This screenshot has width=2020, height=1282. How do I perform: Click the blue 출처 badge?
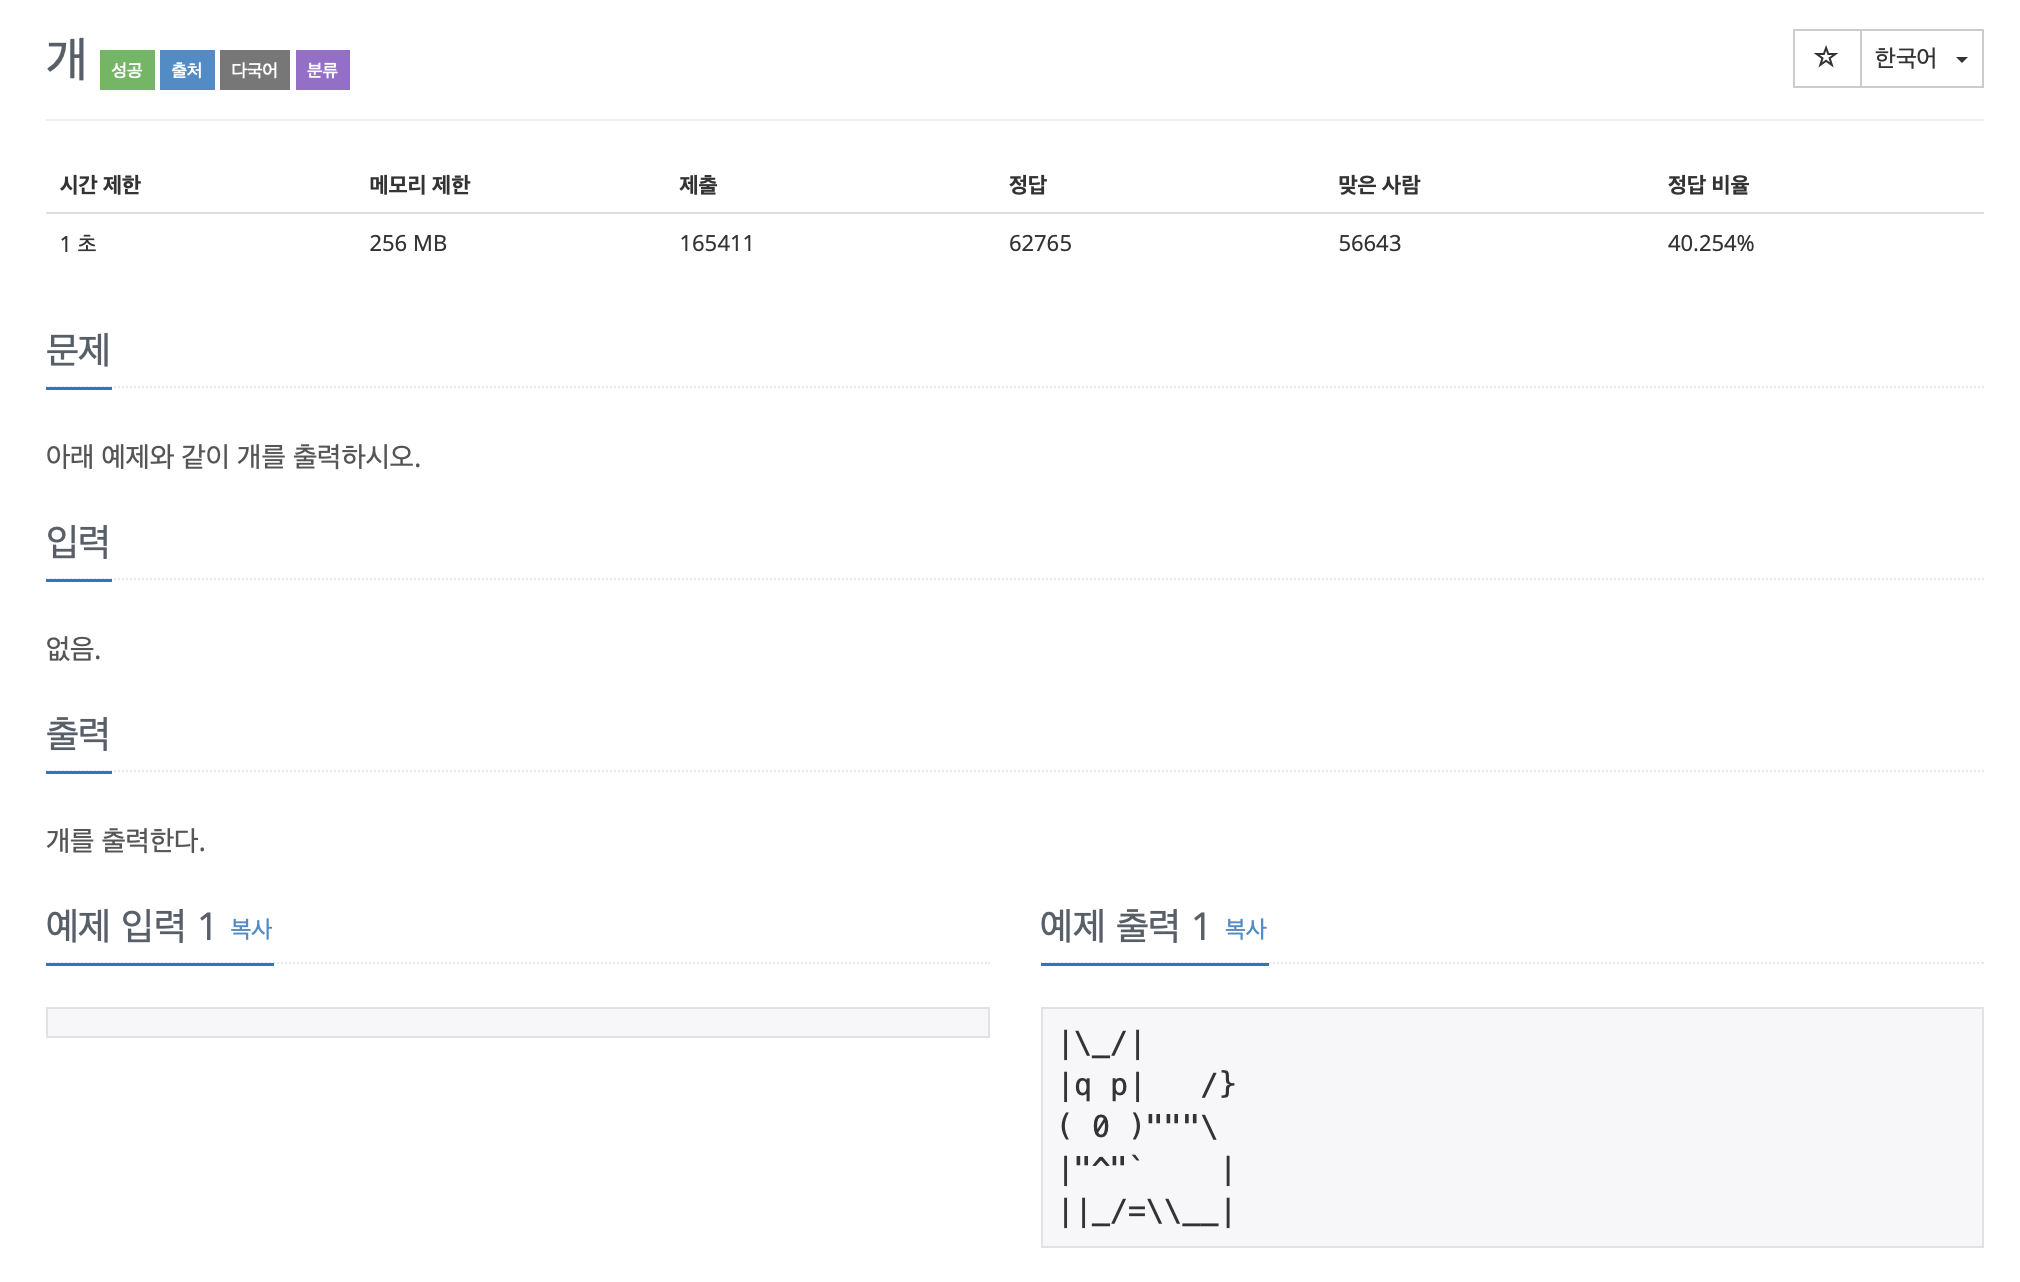(x=187, y=70)
